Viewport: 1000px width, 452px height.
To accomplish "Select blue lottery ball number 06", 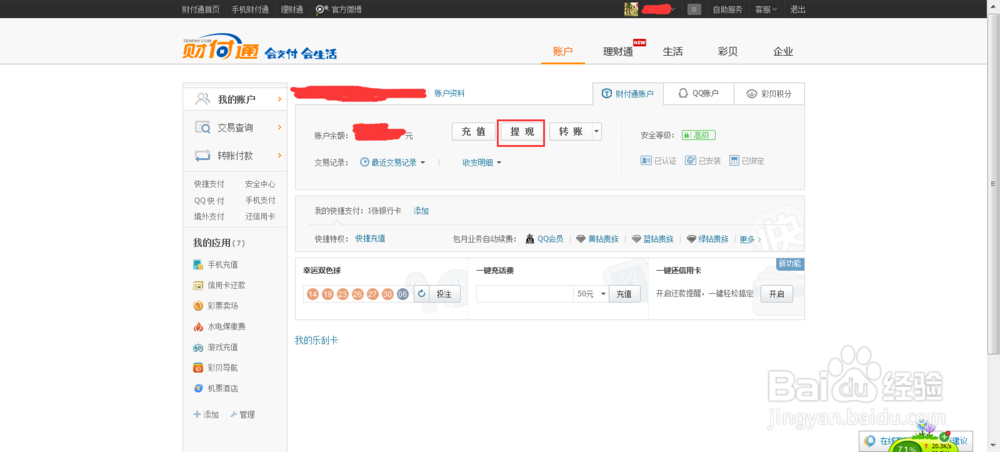I will pyautogui.click(x=402, y=294).
